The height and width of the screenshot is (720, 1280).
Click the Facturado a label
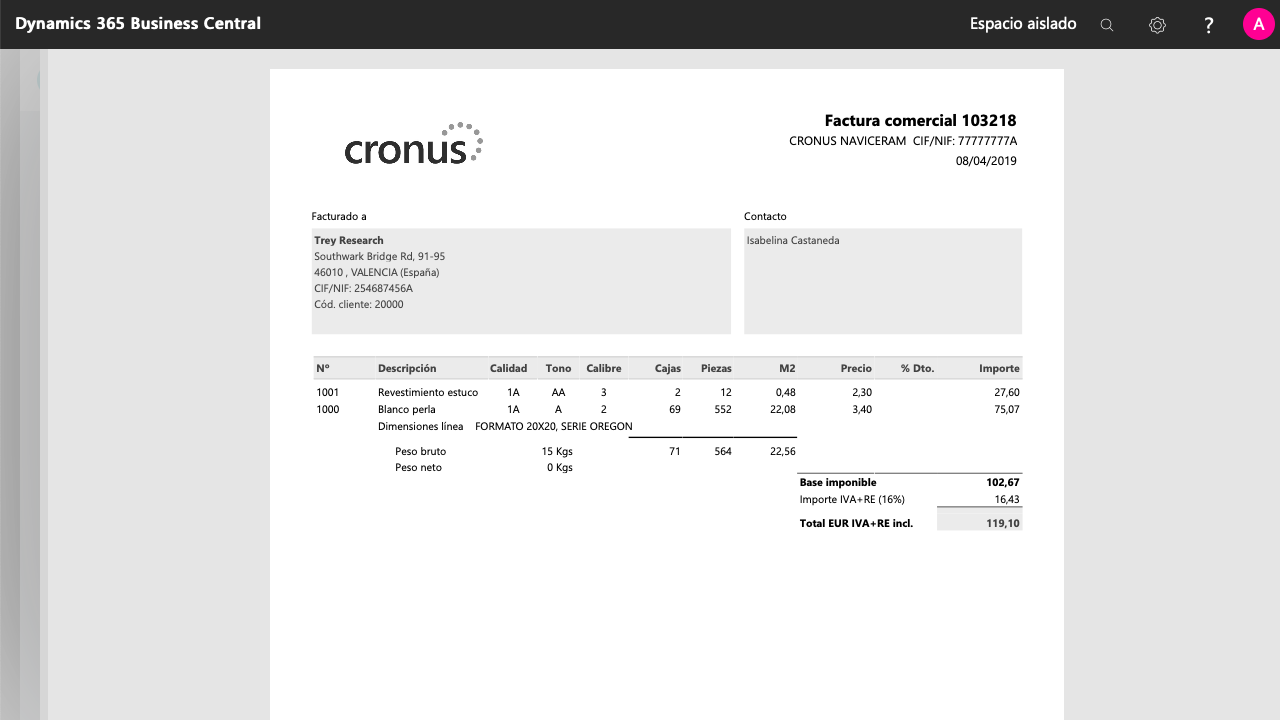339,216
